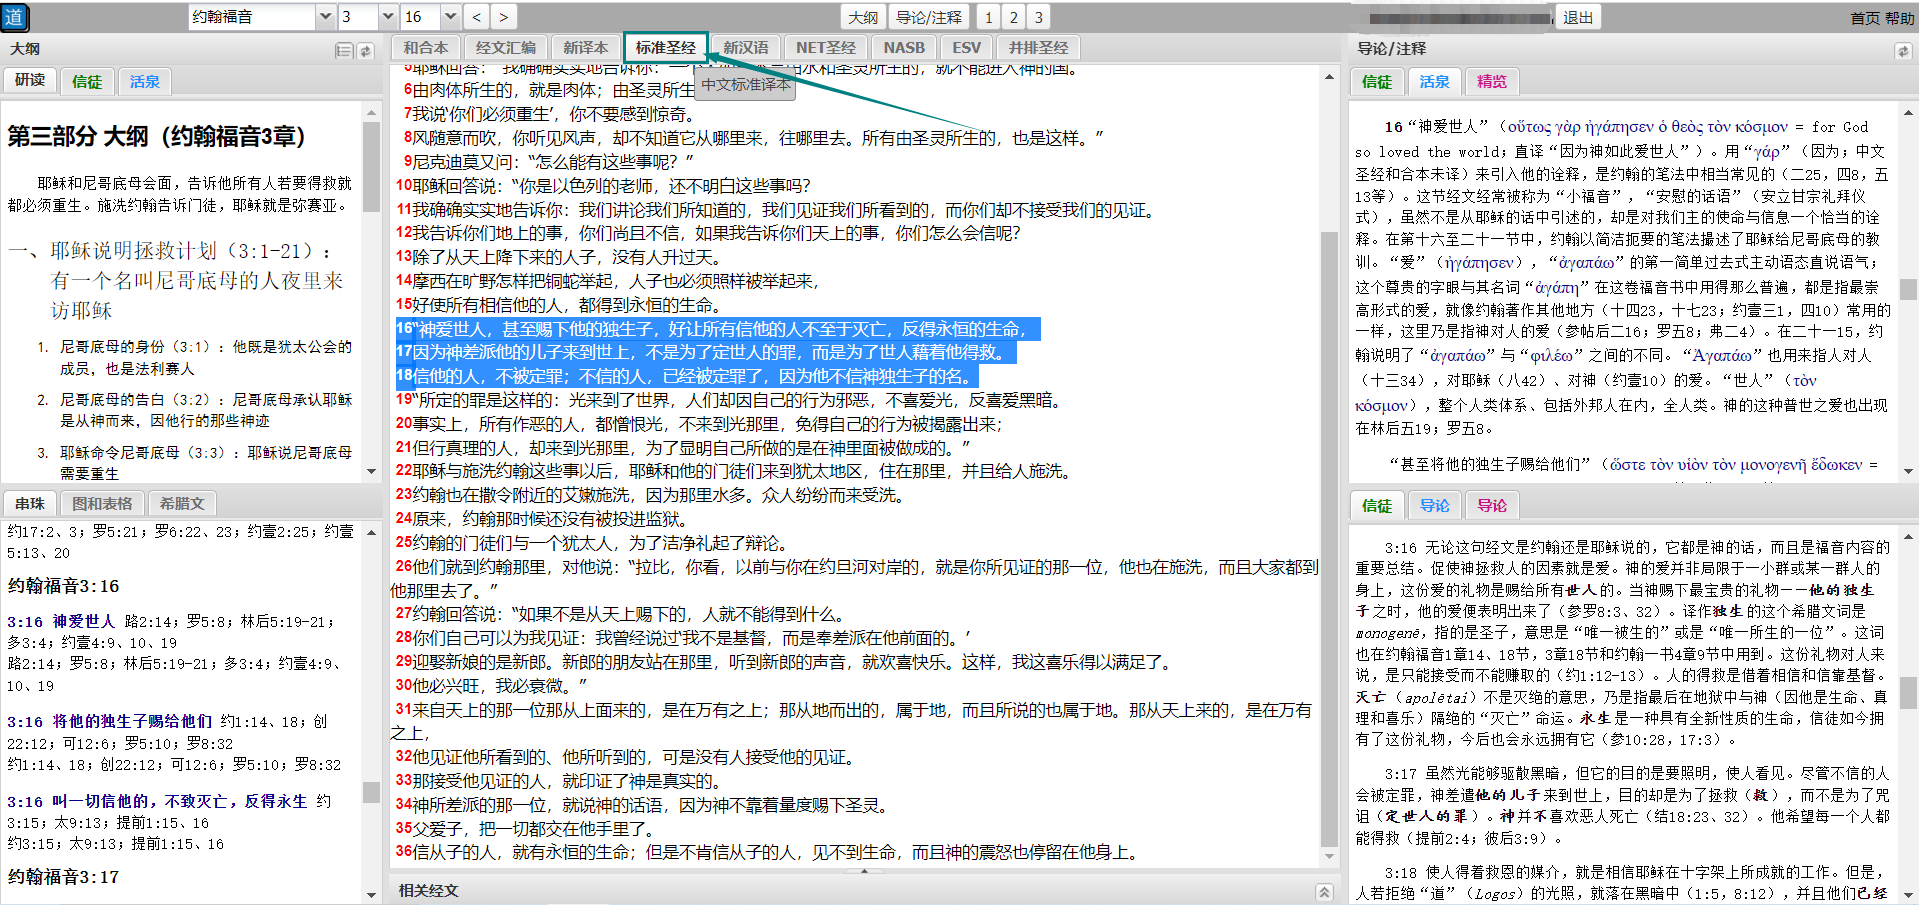The image size is (1919, 905).
Task: Expand the 相关经文 panel with chevron icon
Action: (x=1324, y=891)
